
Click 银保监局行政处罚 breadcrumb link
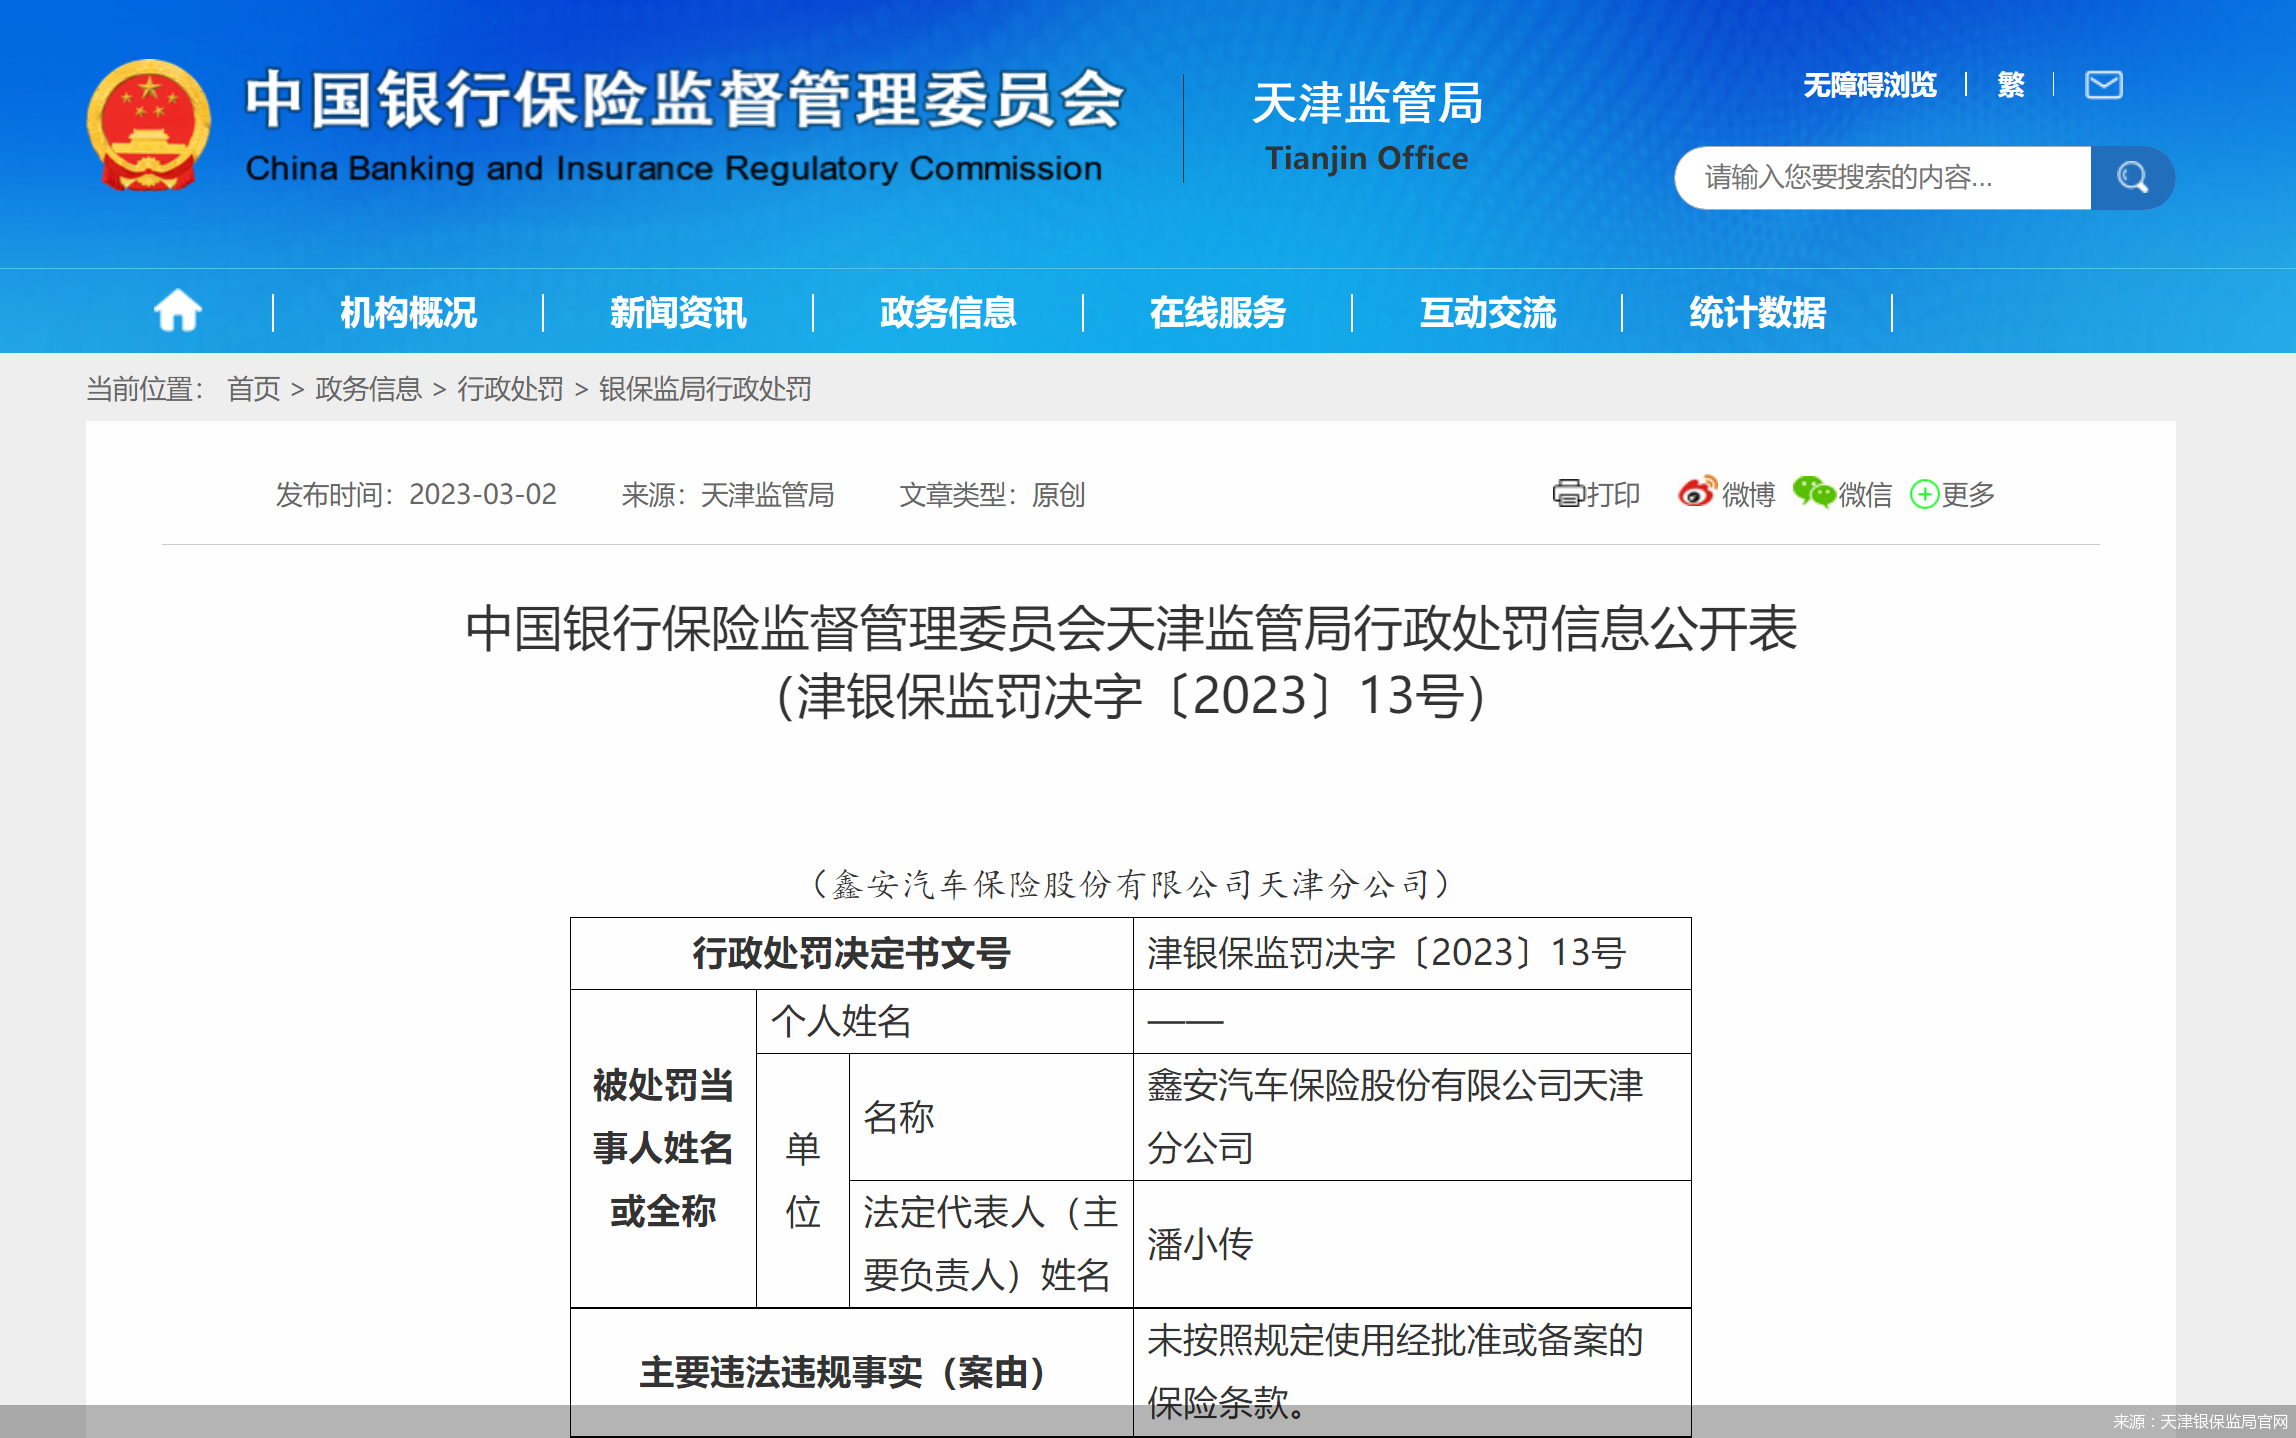click(x=705, y=389)
